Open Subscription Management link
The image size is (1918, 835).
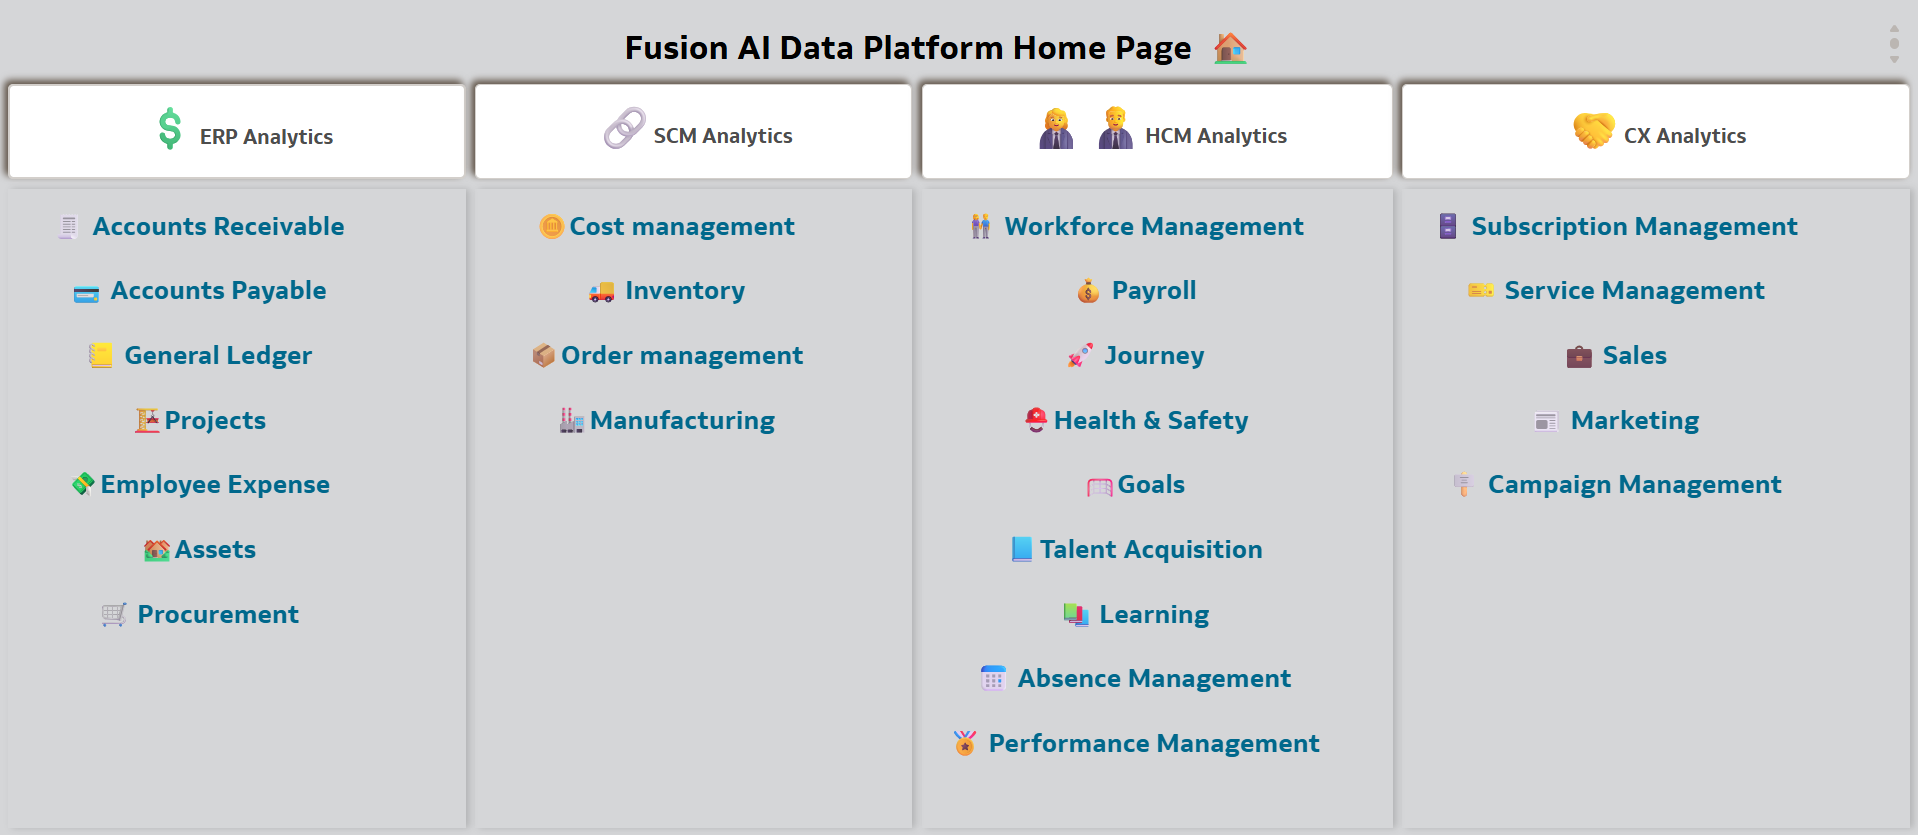tap(1634, 227)
